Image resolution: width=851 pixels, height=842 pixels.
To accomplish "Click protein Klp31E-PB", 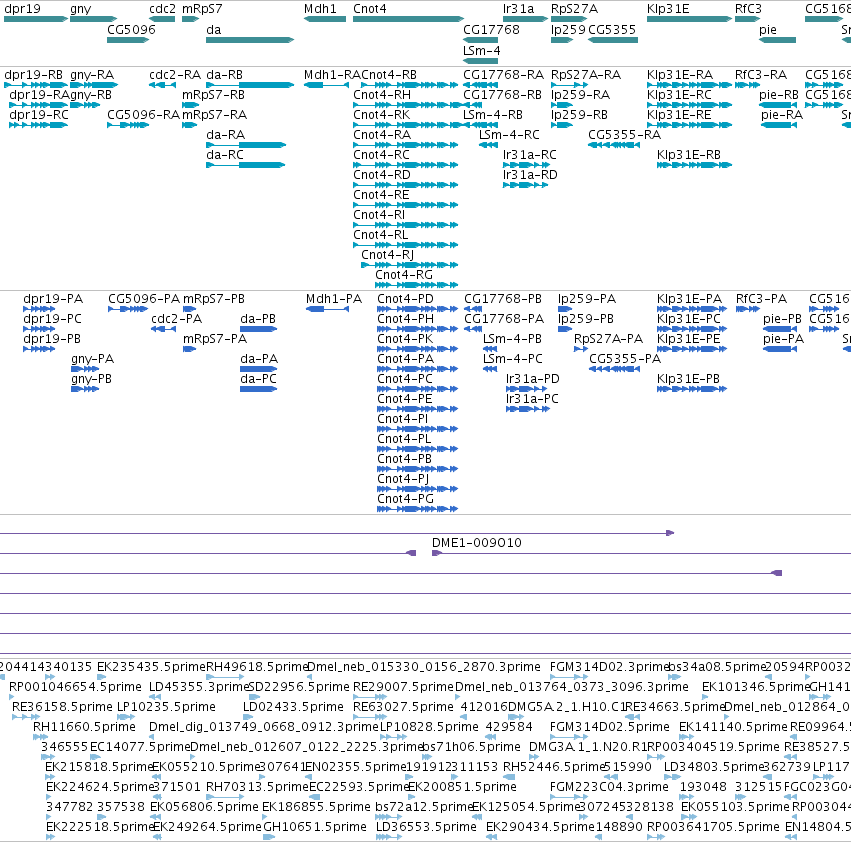I will click(x=691, y=389).
